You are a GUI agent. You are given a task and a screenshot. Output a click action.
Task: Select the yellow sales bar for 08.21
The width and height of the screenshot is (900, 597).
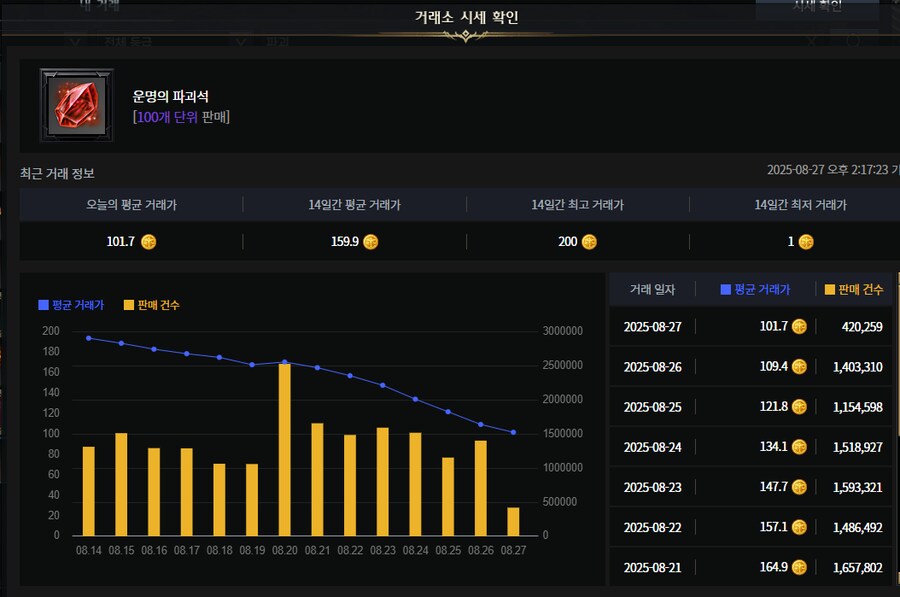click(x=317, y=479)
